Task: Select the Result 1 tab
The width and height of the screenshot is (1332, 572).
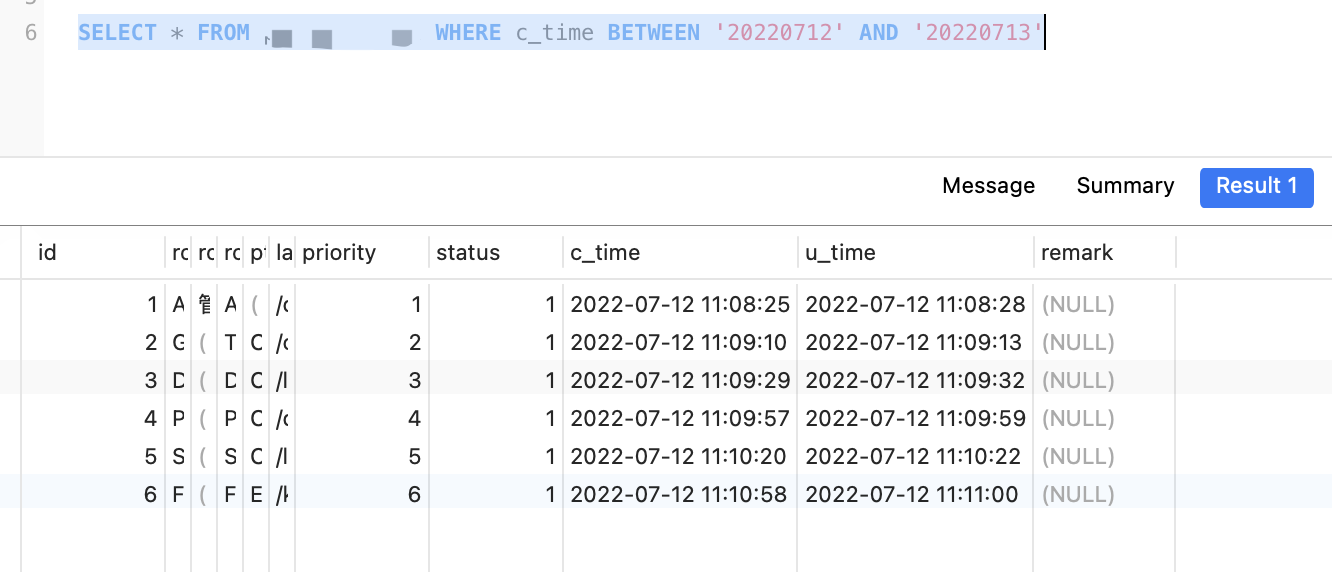Action: tap(1256, 187)
